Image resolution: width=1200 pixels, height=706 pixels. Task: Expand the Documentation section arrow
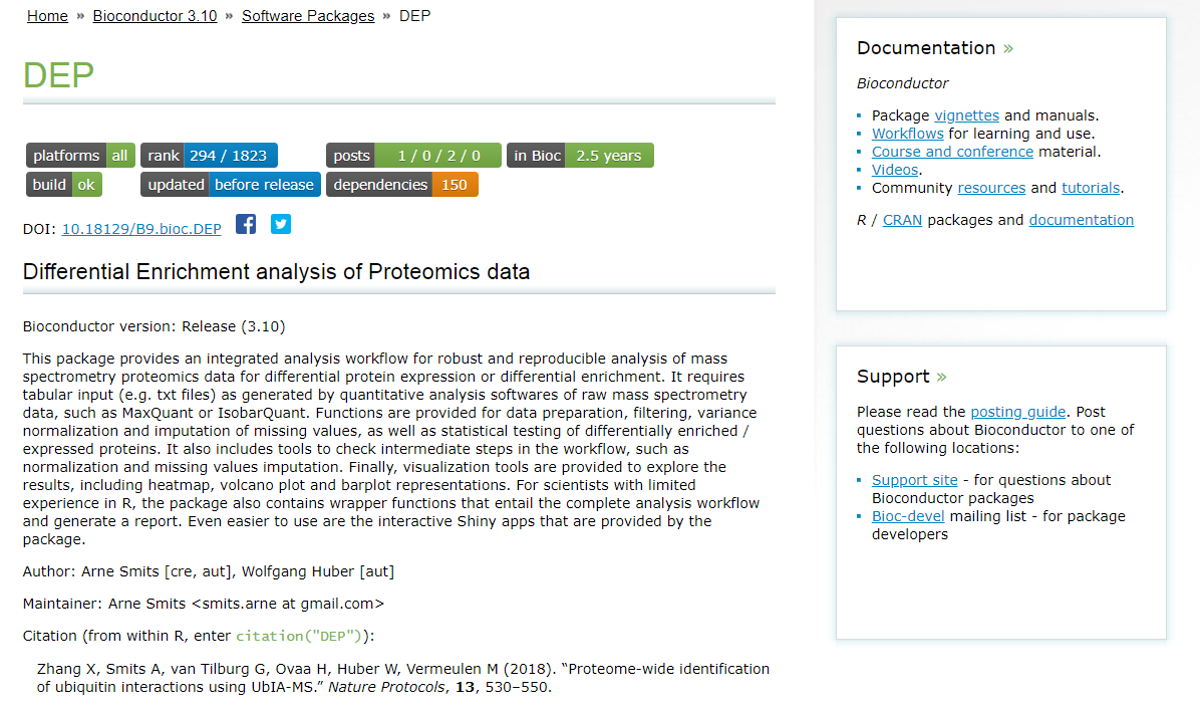point(1008,48)
